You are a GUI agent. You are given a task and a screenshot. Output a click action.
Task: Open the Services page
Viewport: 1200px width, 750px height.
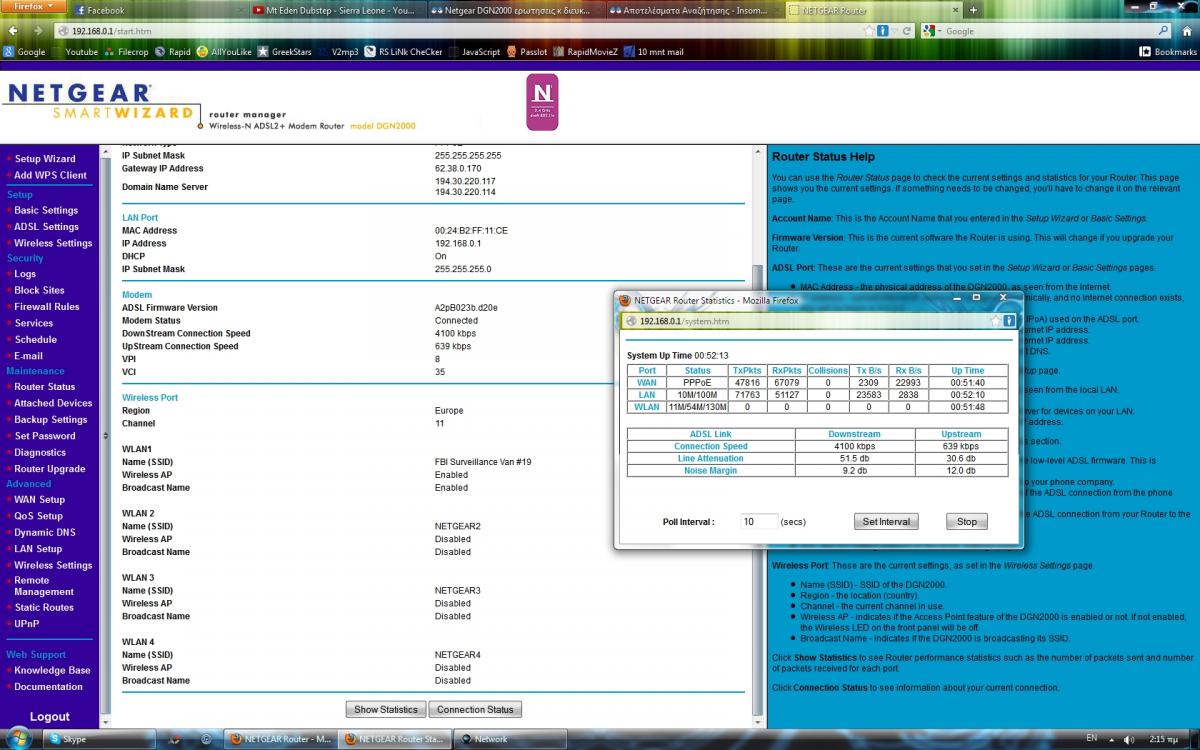click(x=34, y=323)
